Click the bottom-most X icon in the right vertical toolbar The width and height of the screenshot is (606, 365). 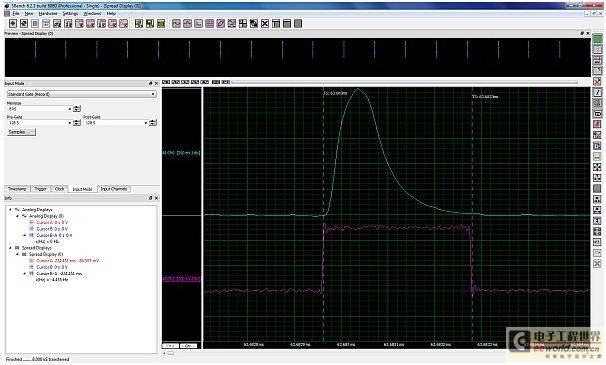[x=597, y=264]
